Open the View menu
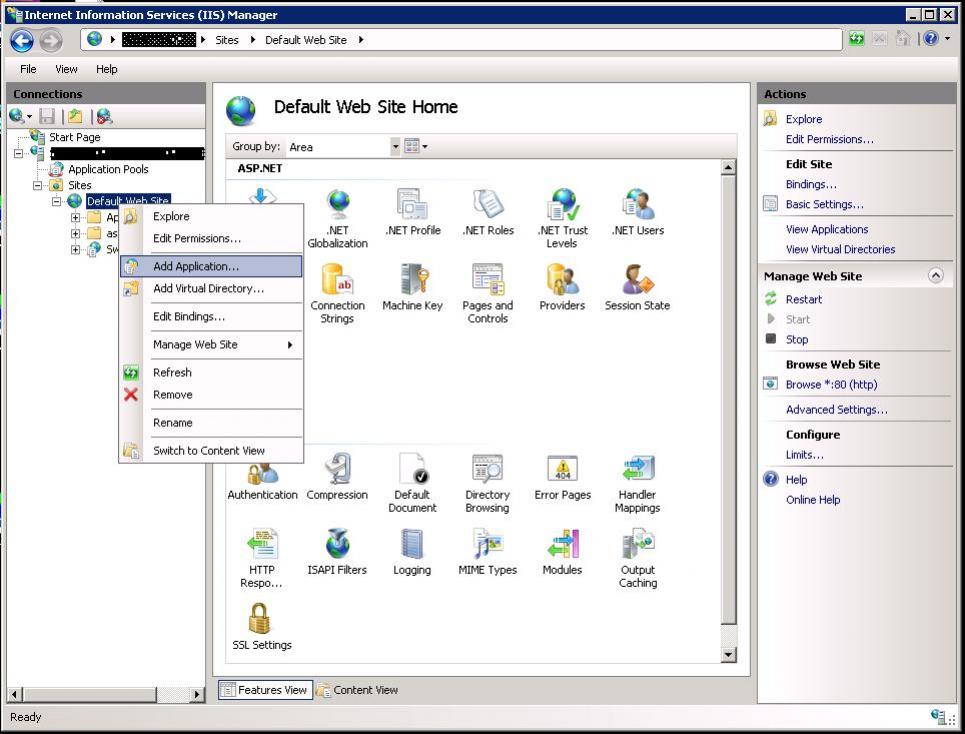This screenshot has height=734, width=965. point(66,69)
